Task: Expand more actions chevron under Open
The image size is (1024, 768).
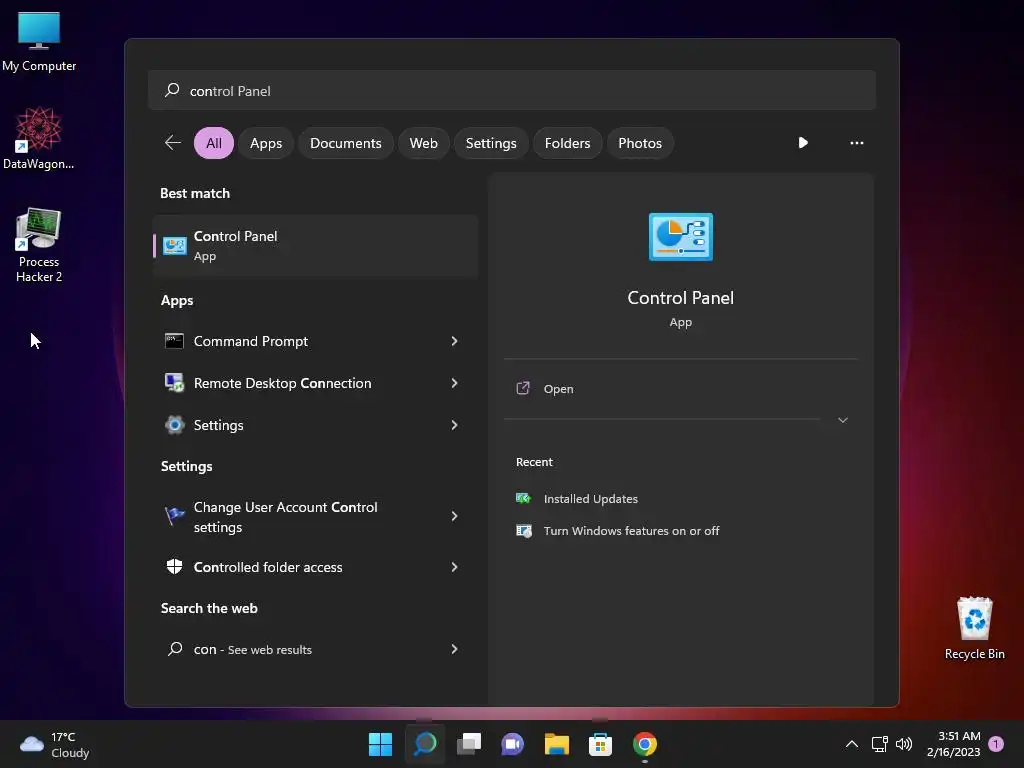Action: click(x=842, y=420)
